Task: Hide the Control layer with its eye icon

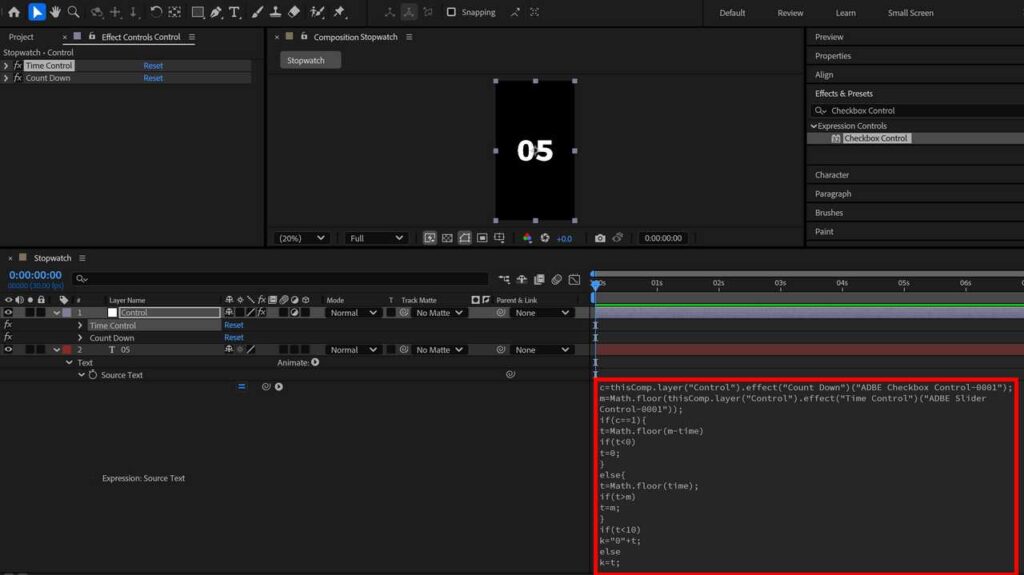Action: tap(8, 312)
